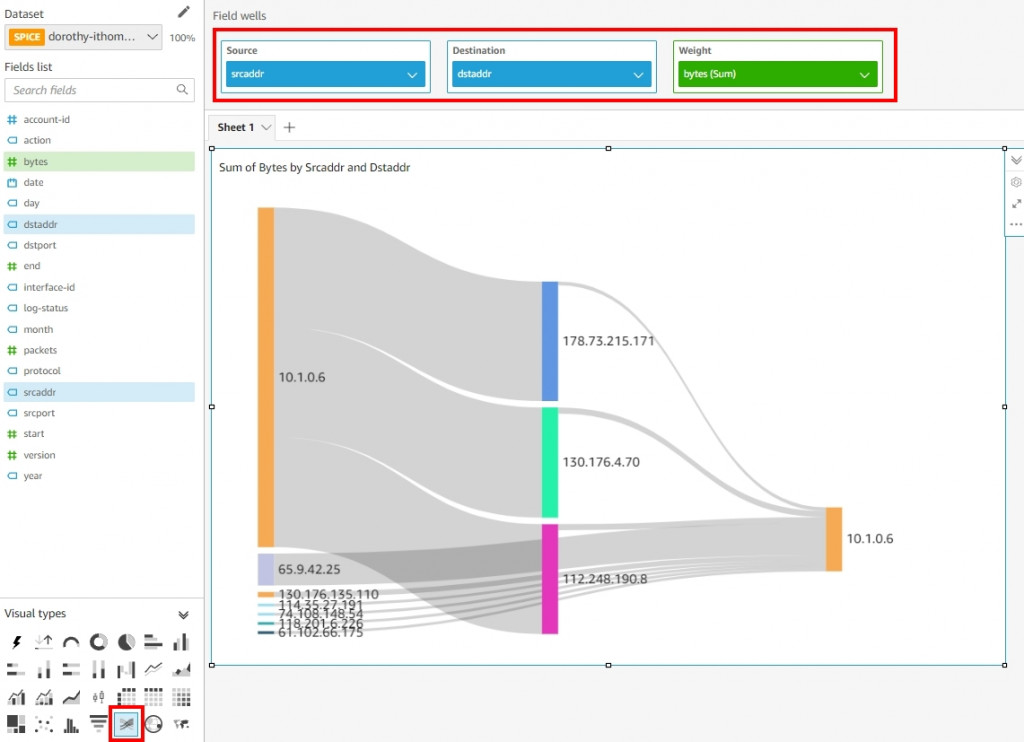
Task: Click the green 130.176.4.70 node bar
Action: tap(550, 462)
